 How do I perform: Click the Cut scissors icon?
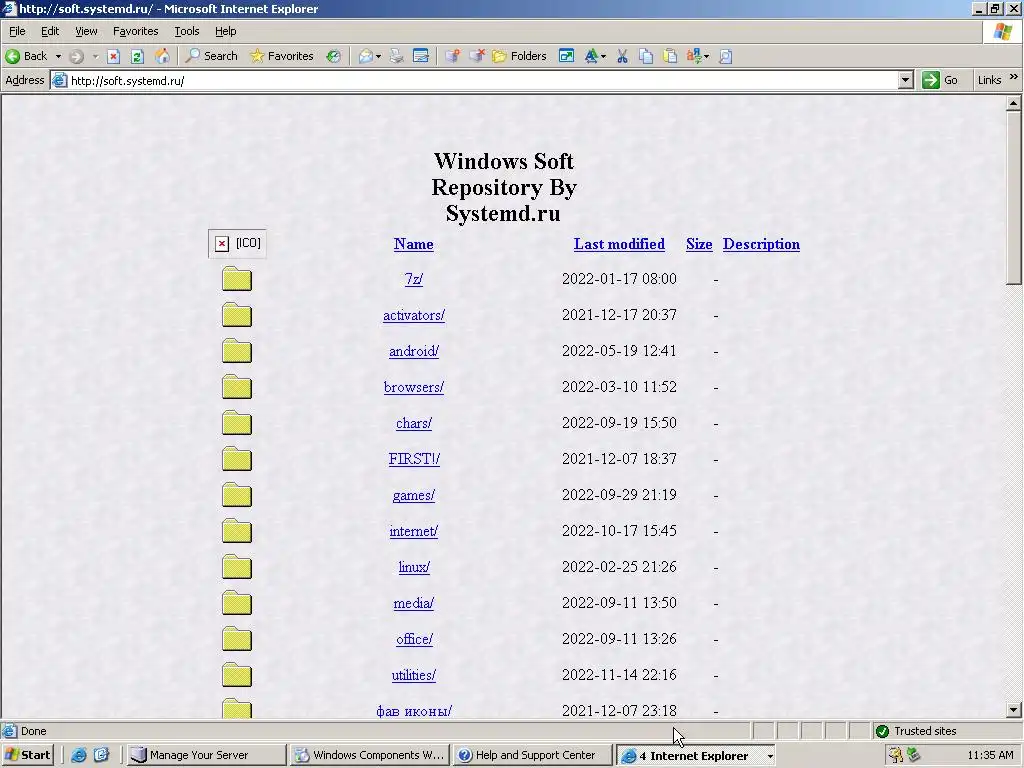click(x=622, y=56)
